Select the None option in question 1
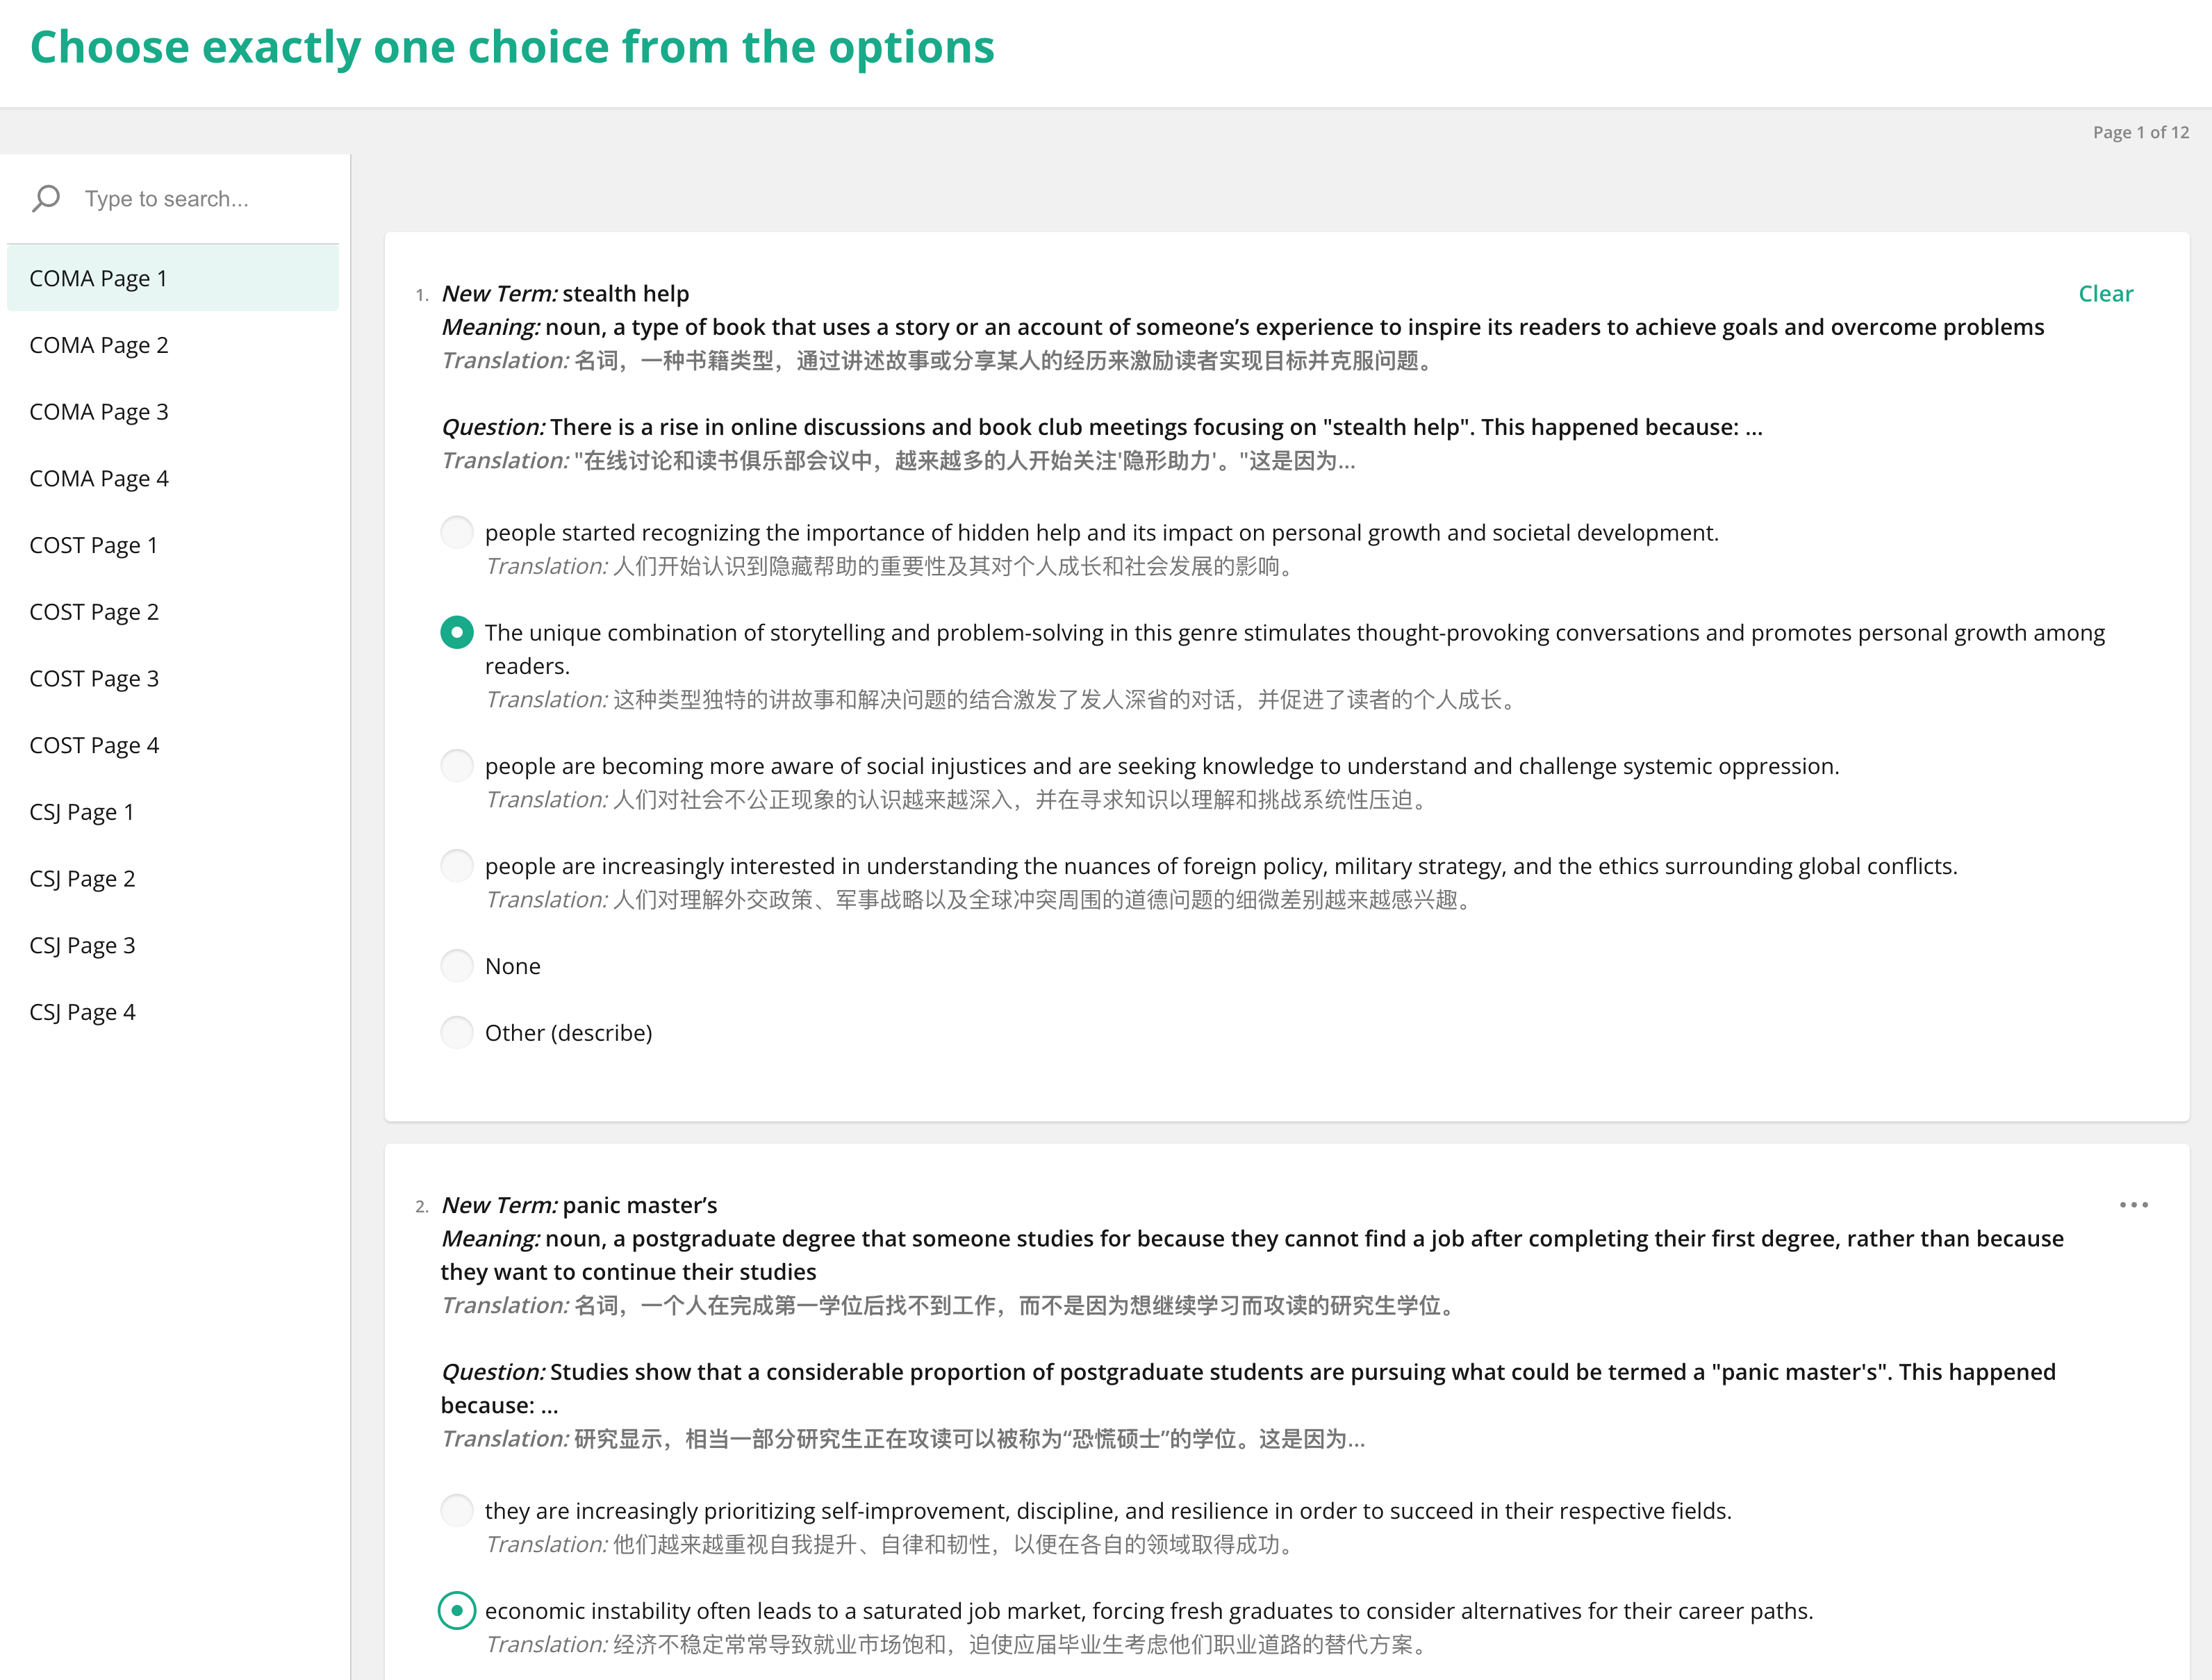This screenshot has height=1680, width=2212. [x=457, y=966]
